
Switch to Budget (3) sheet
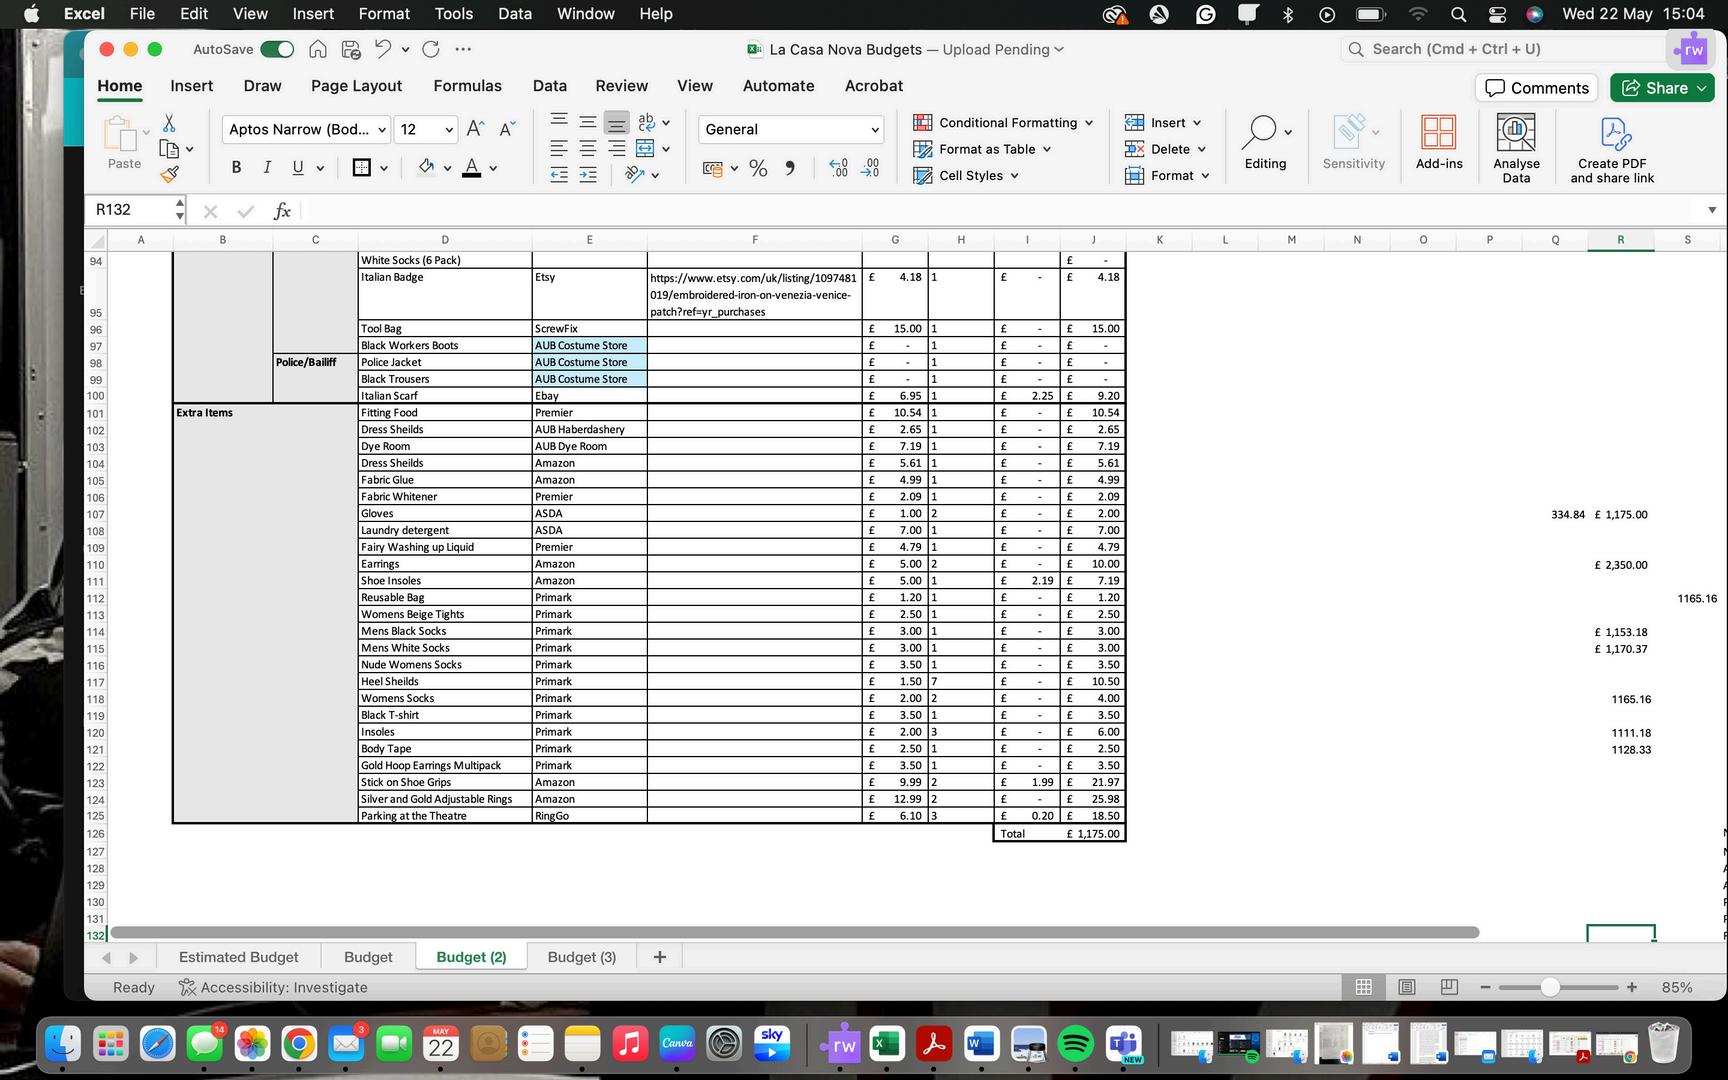581,957
